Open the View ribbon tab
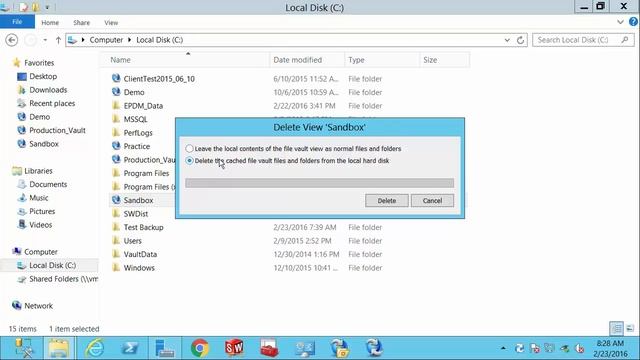Screen dimensions: 640x360 111,23
